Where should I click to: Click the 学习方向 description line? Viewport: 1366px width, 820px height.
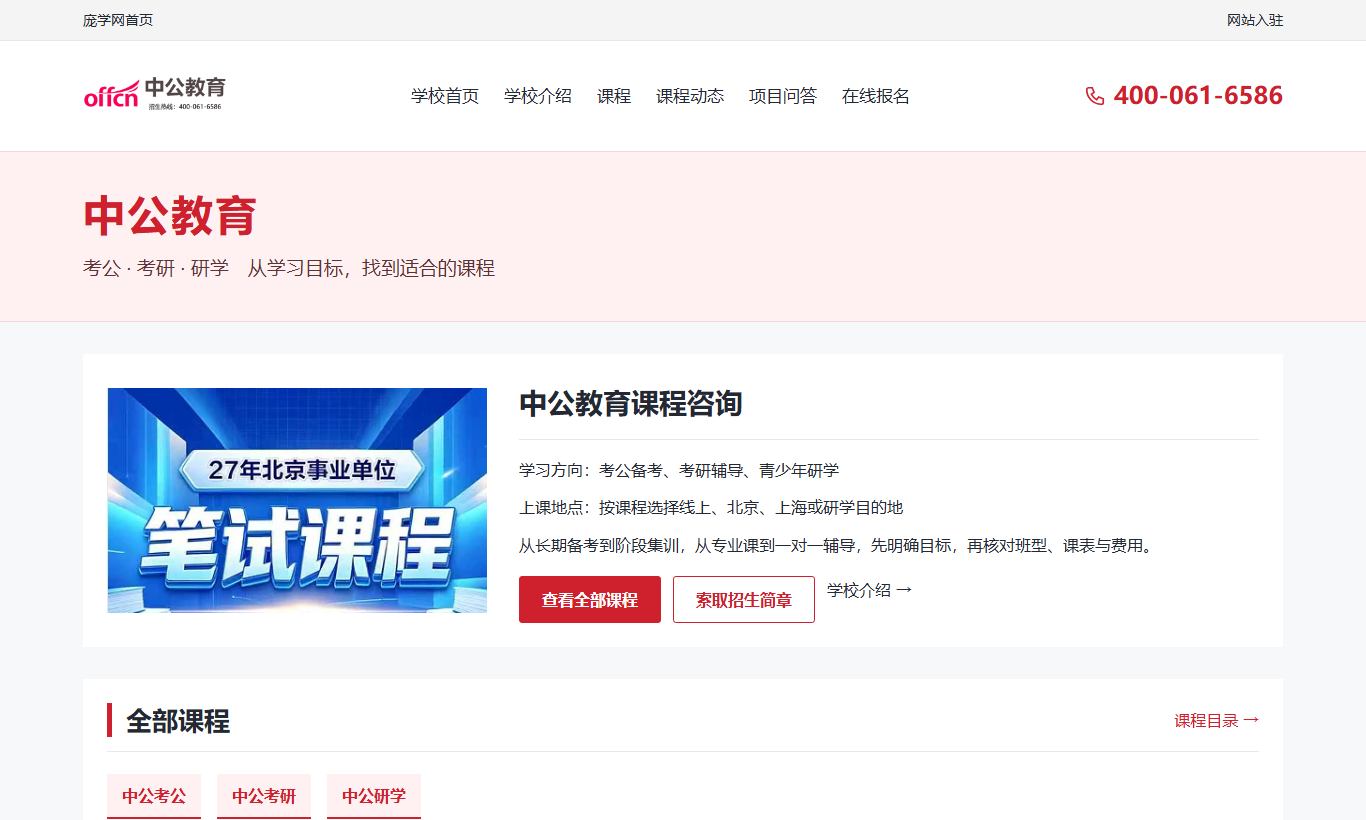point(679,470)
